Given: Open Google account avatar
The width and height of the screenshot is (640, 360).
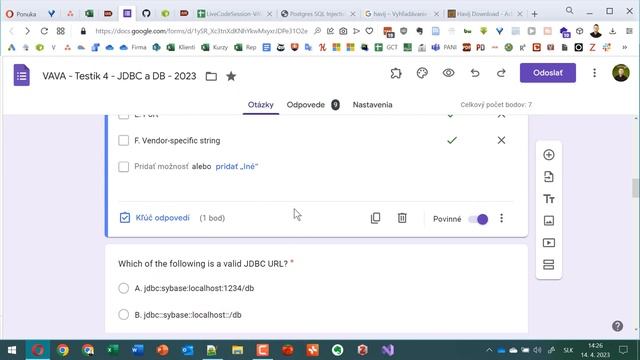Looking at the screenshot, I should (620, 73).
